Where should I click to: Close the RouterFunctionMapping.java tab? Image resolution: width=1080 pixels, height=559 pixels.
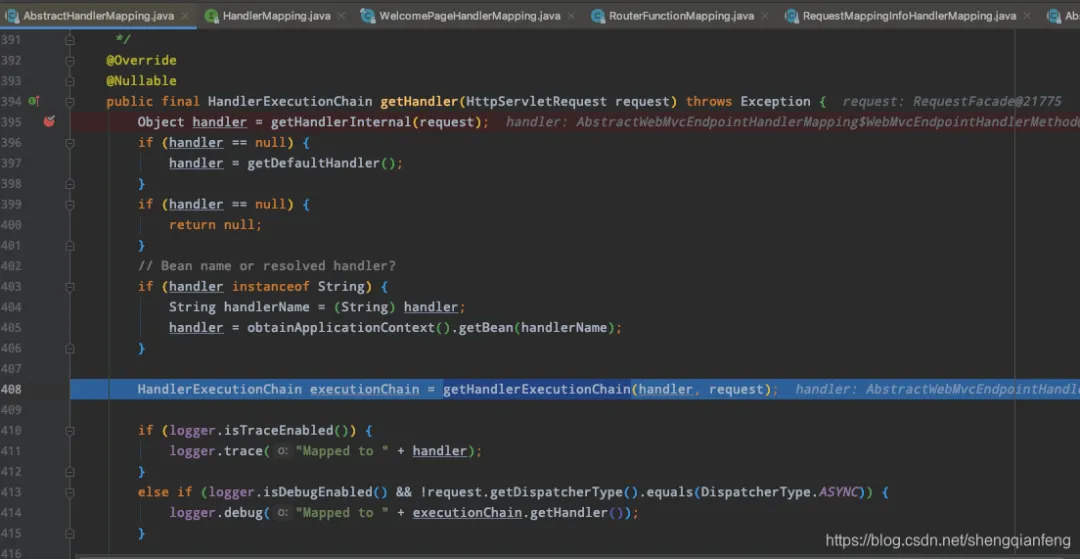click(764, 16)
